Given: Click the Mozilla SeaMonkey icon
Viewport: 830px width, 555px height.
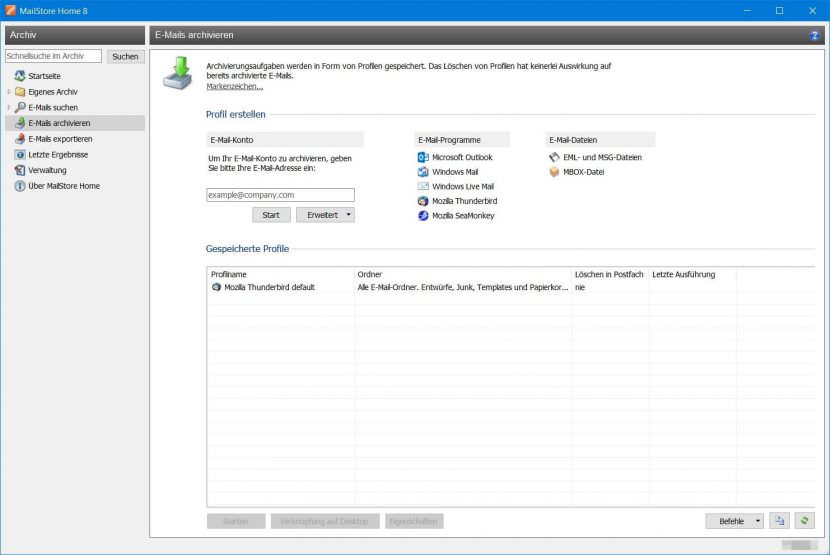Looking at the screenshot, I should tap(423, 216).
